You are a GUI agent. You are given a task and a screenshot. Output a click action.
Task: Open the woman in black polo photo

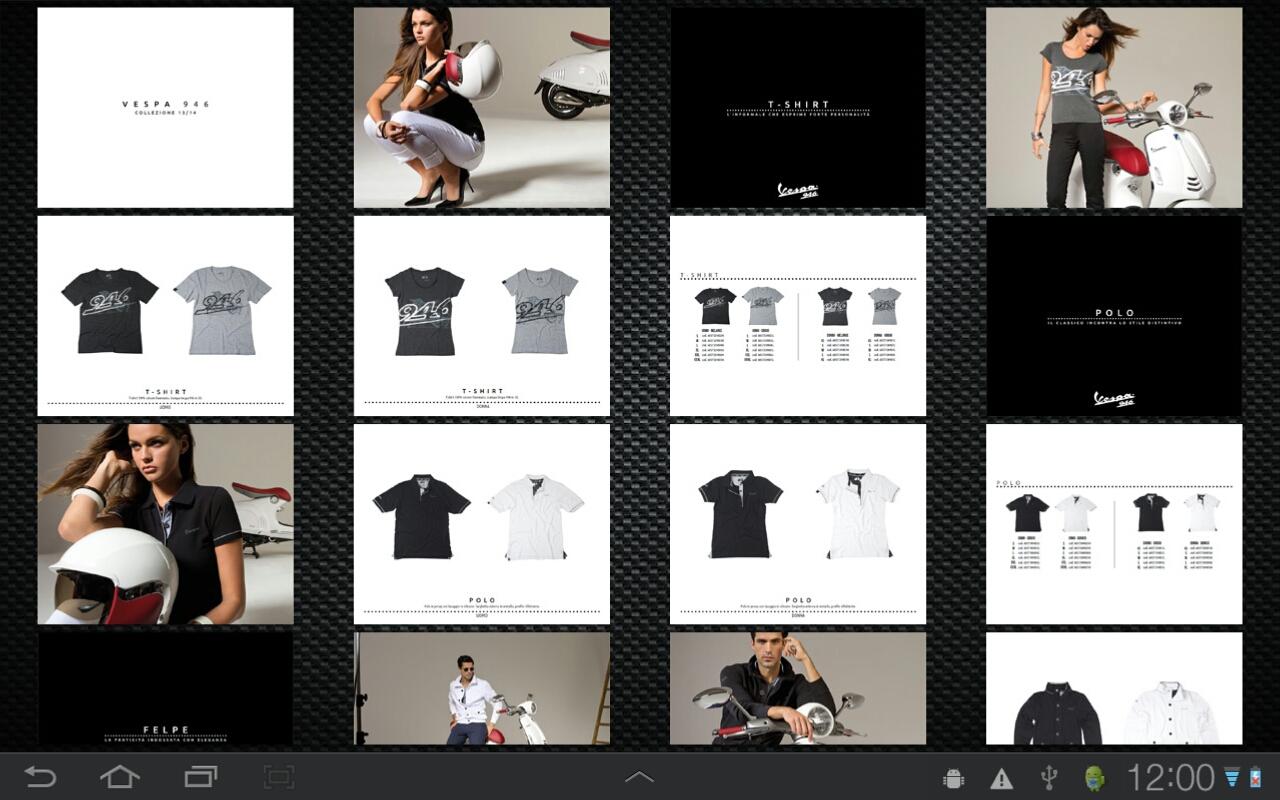coord(166,524)
